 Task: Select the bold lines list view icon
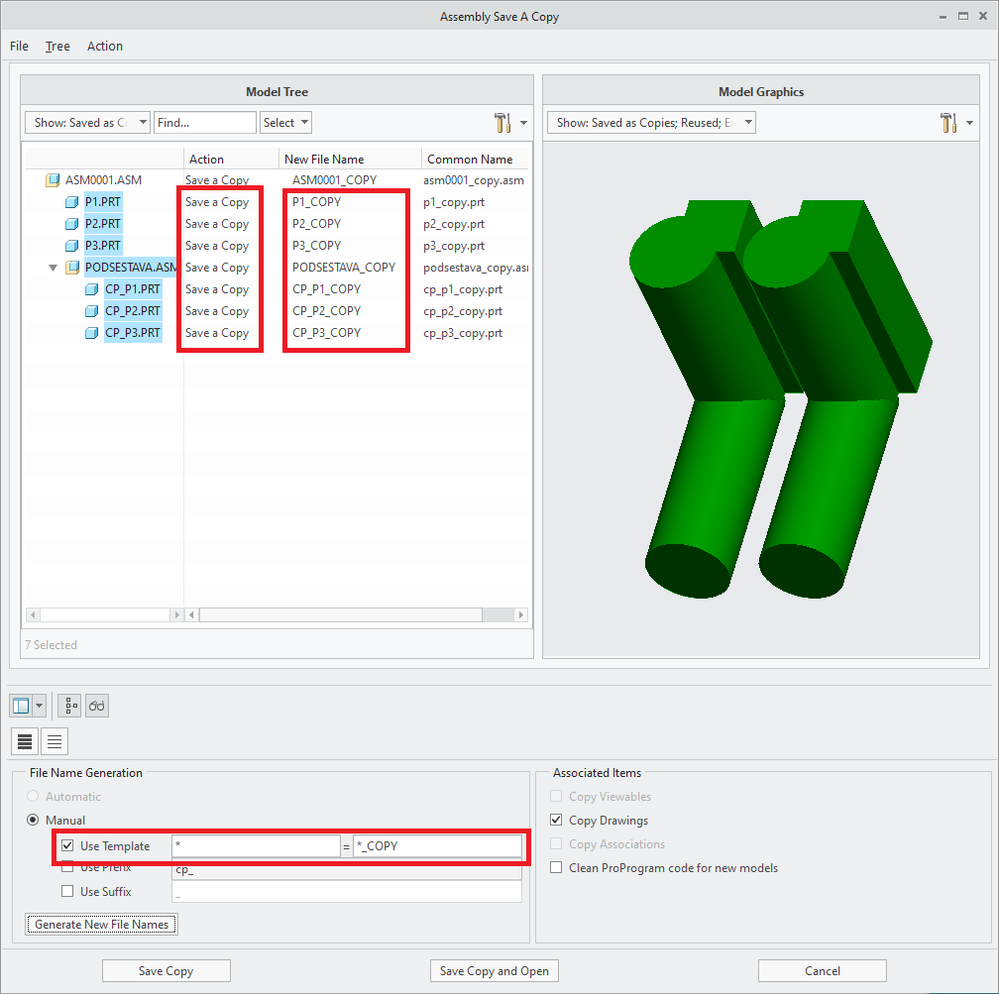[26, 741]
